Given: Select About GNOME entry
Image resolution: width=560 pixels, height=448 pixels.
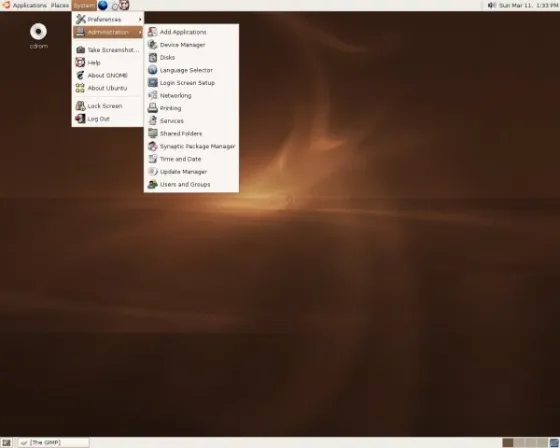Looking at the screenshot, I should (108, 75).
